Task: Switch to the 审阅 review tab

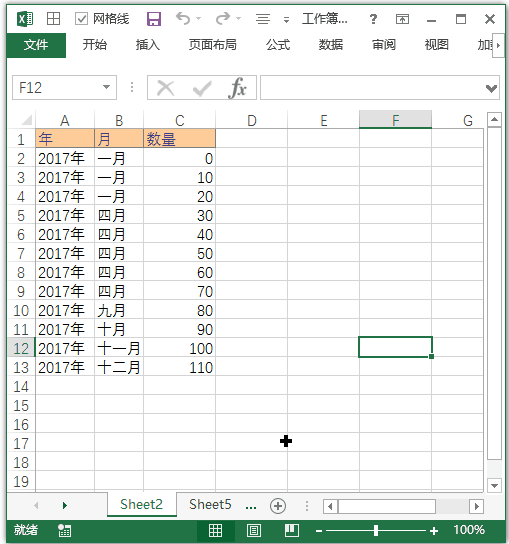Action: (384, 45)
